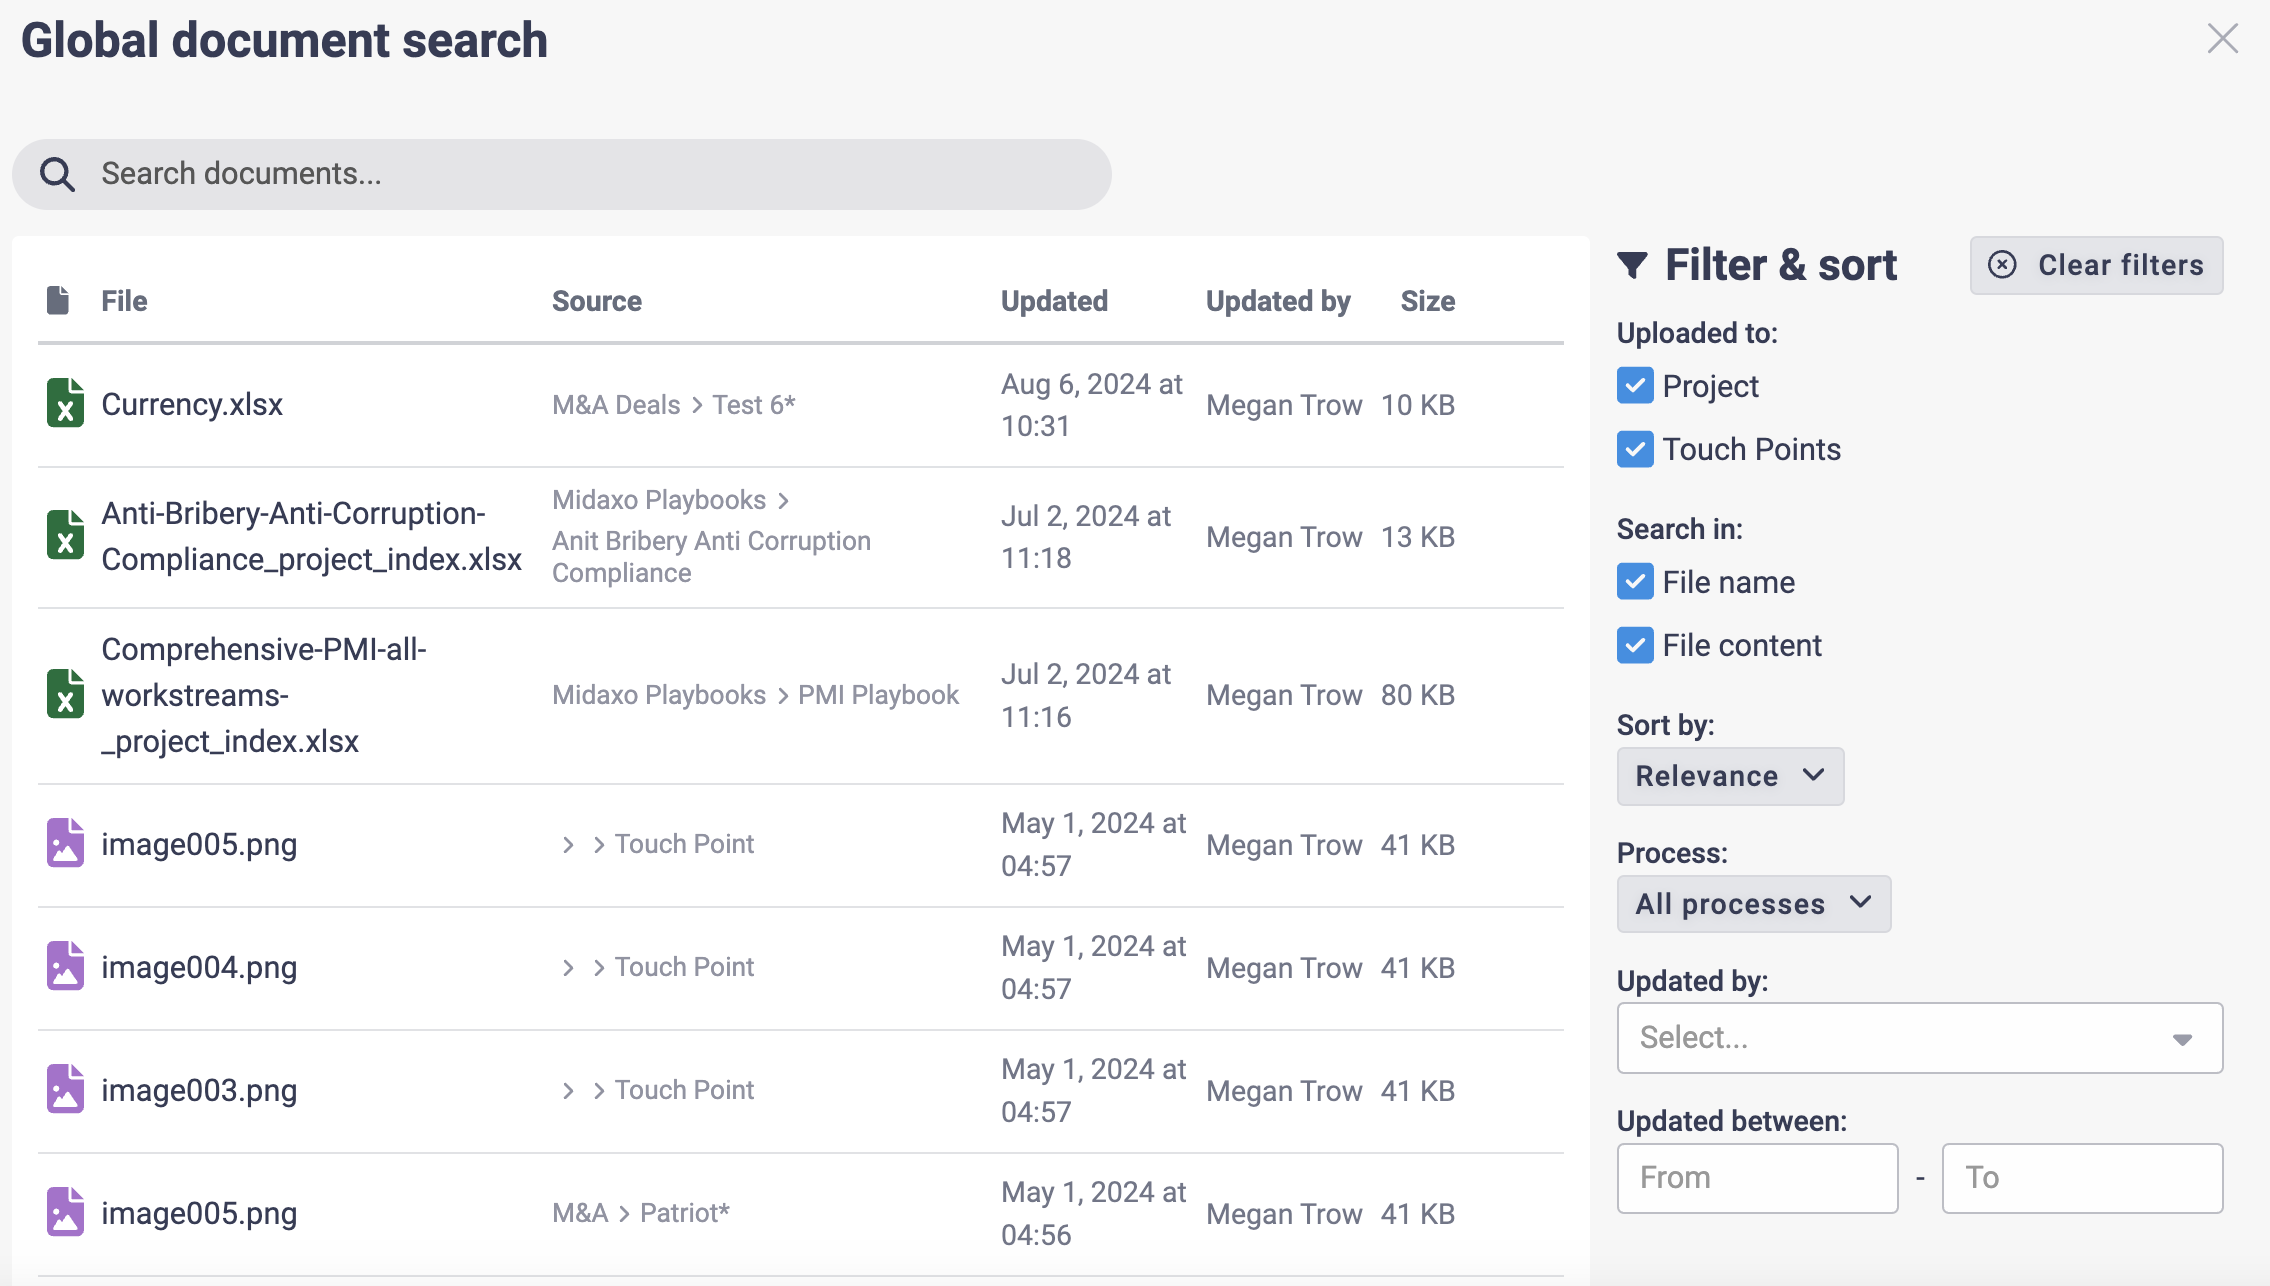The width and height of the screenshot is (2270, 1286).
Task: Click the Clear filters button
Action: point(2096,265)
